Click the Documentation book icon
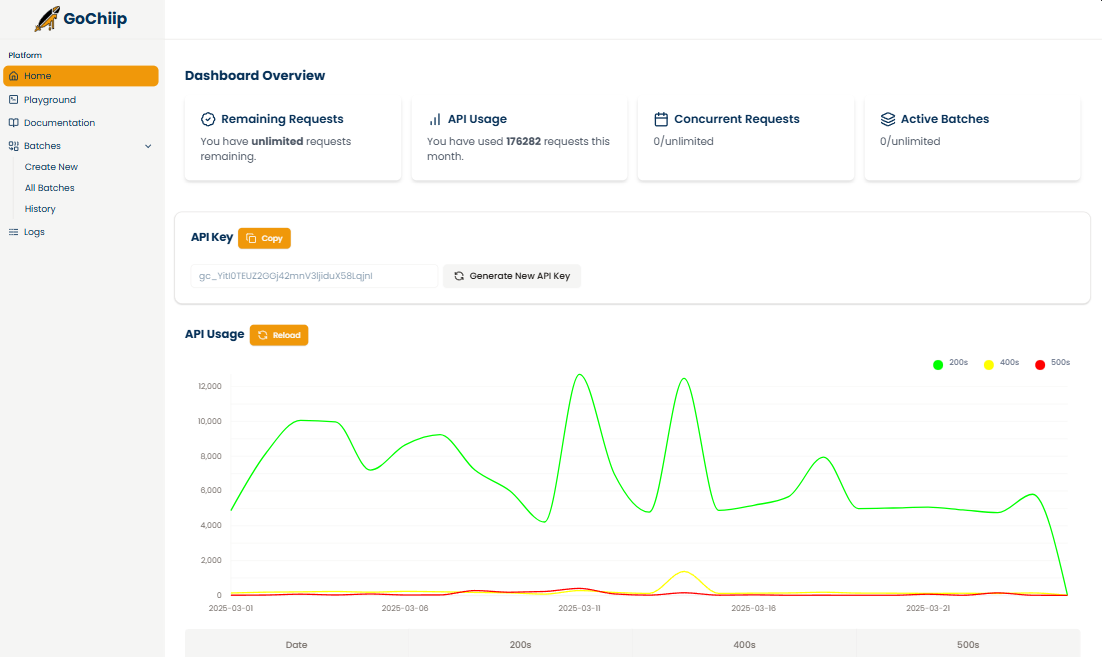The width and height of the screenshot is (1102, 657). point(13,123)
